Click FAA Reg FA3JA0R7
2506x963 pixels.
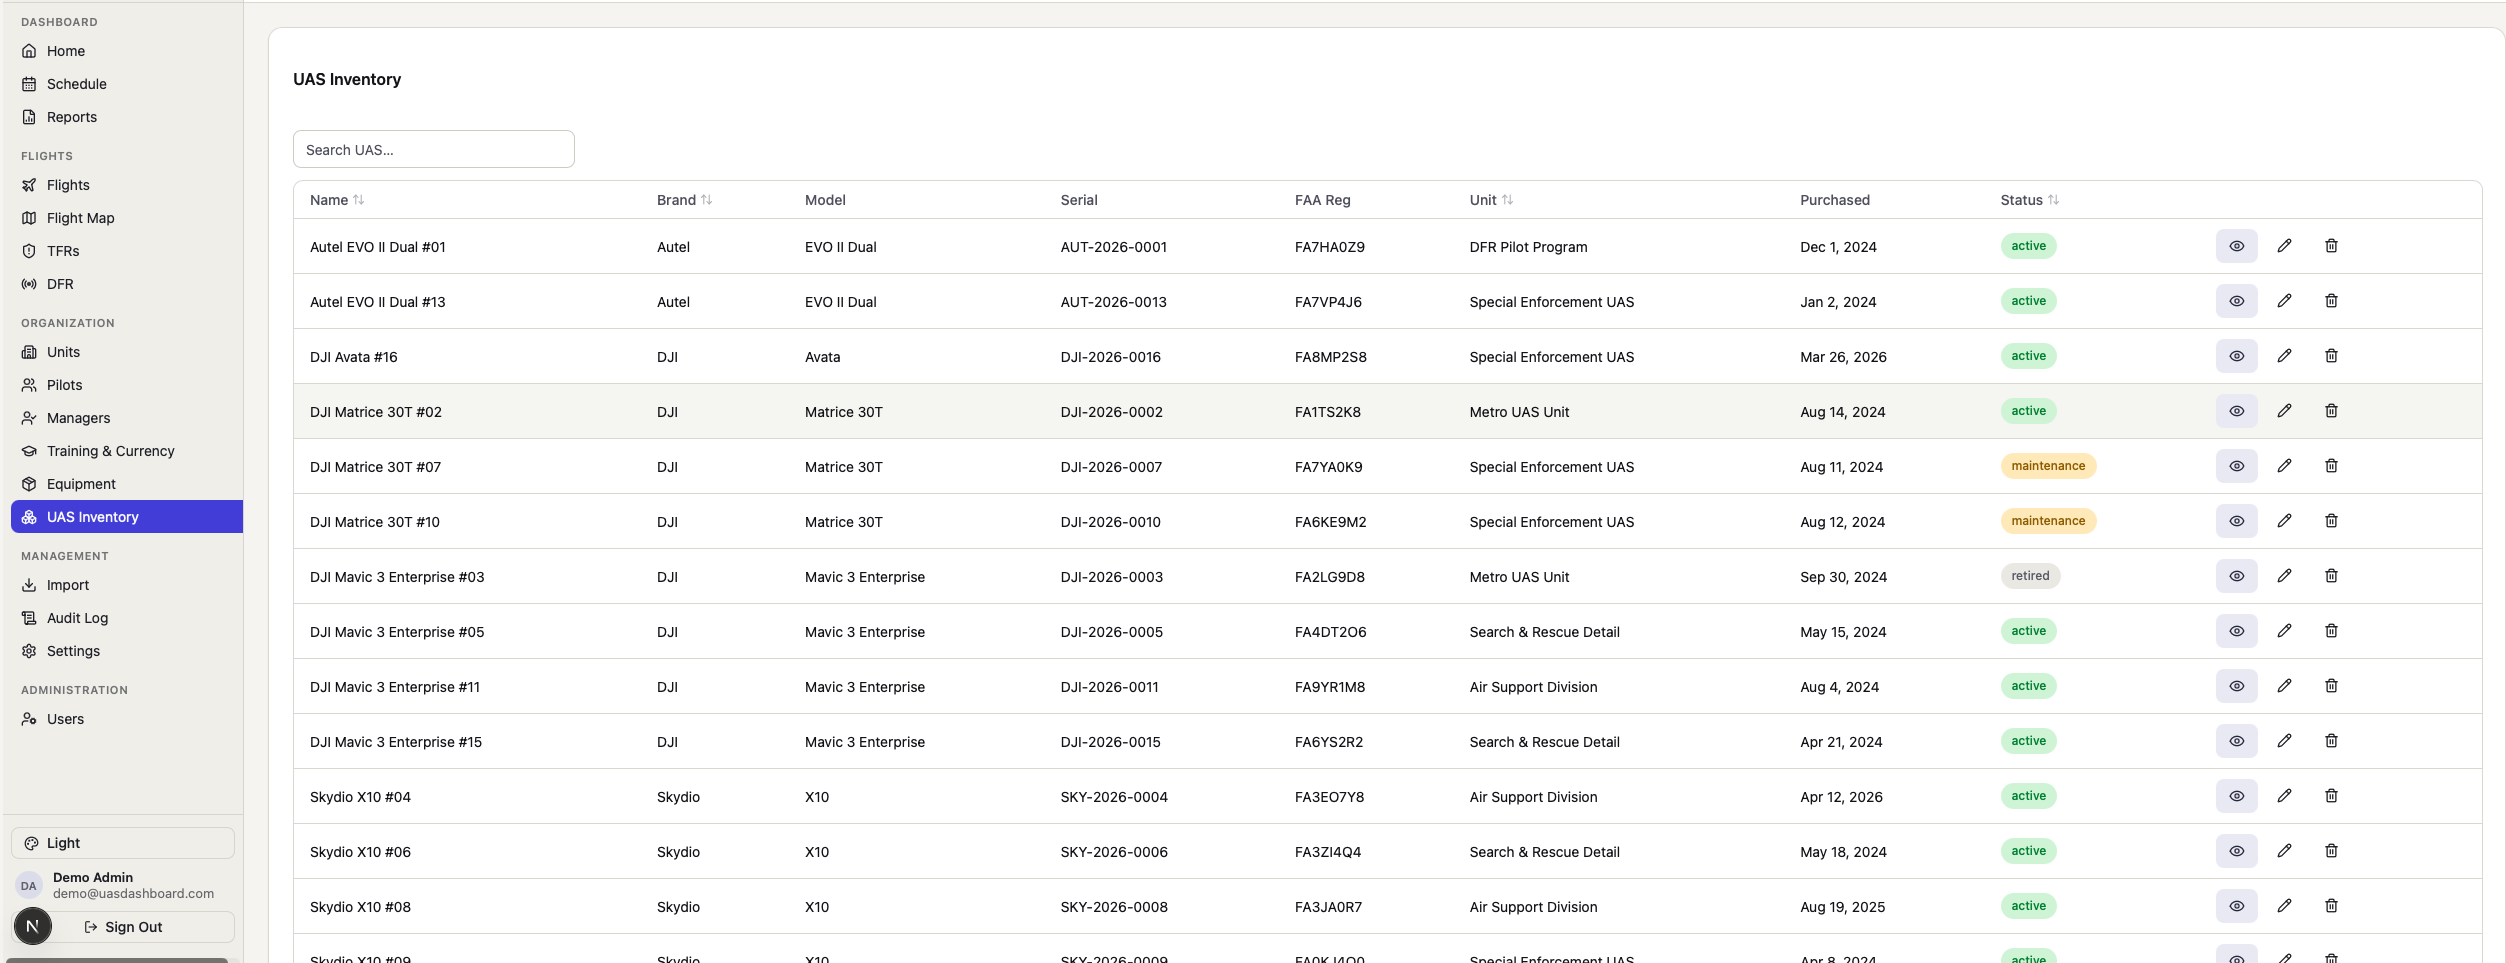[x=1327, y=907]
